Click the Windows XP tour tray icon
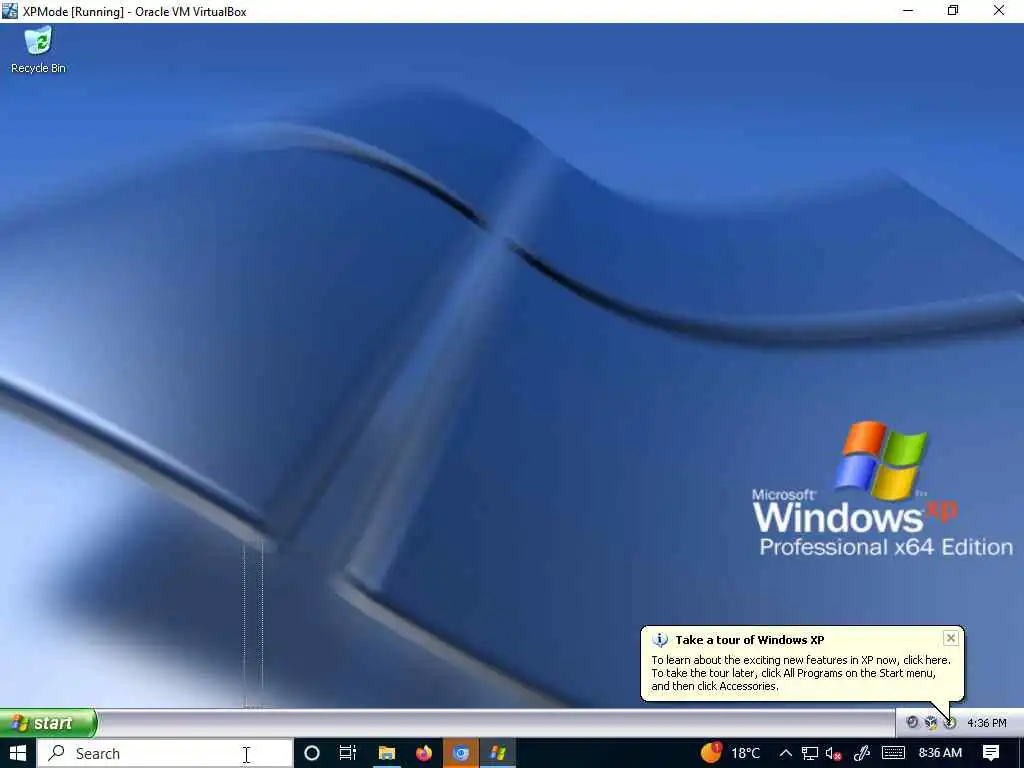Screen dimensions: 1024x768 pos(950,722)
